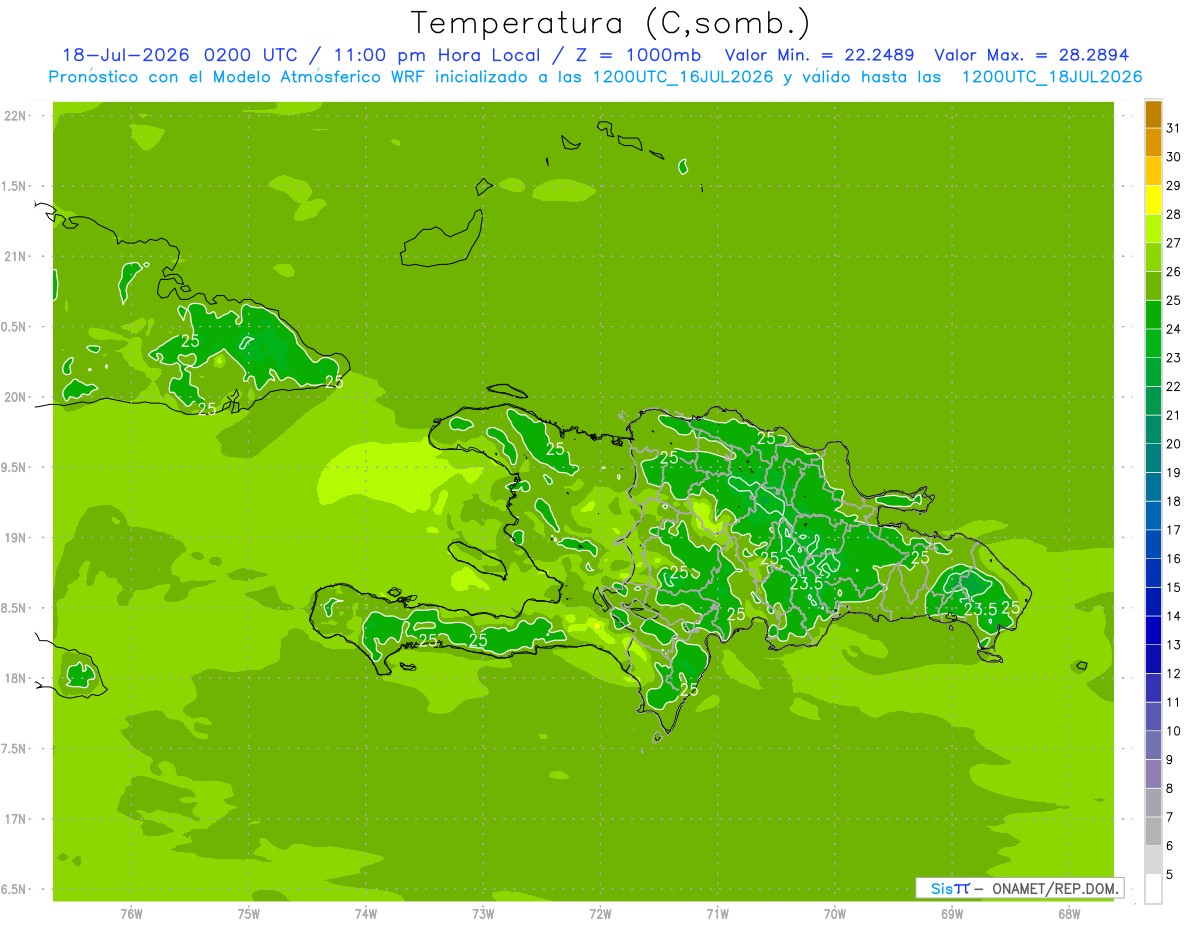1200x927 pixels.
Task: Click the 75W longitude axis label
Action: 249,913
